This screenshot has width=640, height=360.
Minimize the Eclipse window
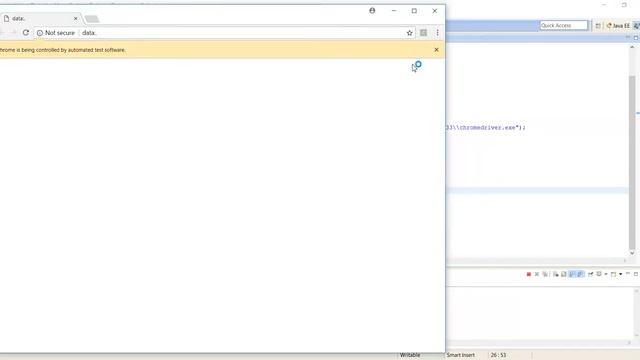click(604, 4)
